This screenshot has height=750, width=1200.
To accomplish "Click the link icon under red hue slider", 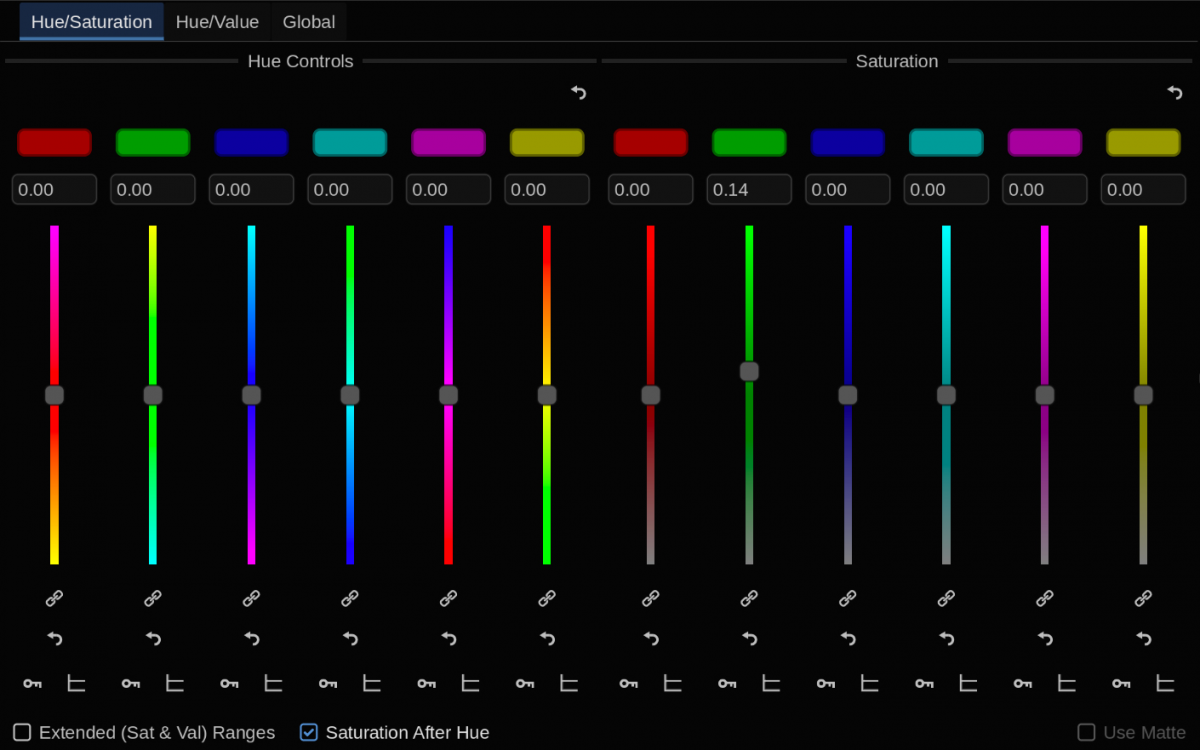I will pyautogui.click(x=54, y=598).
